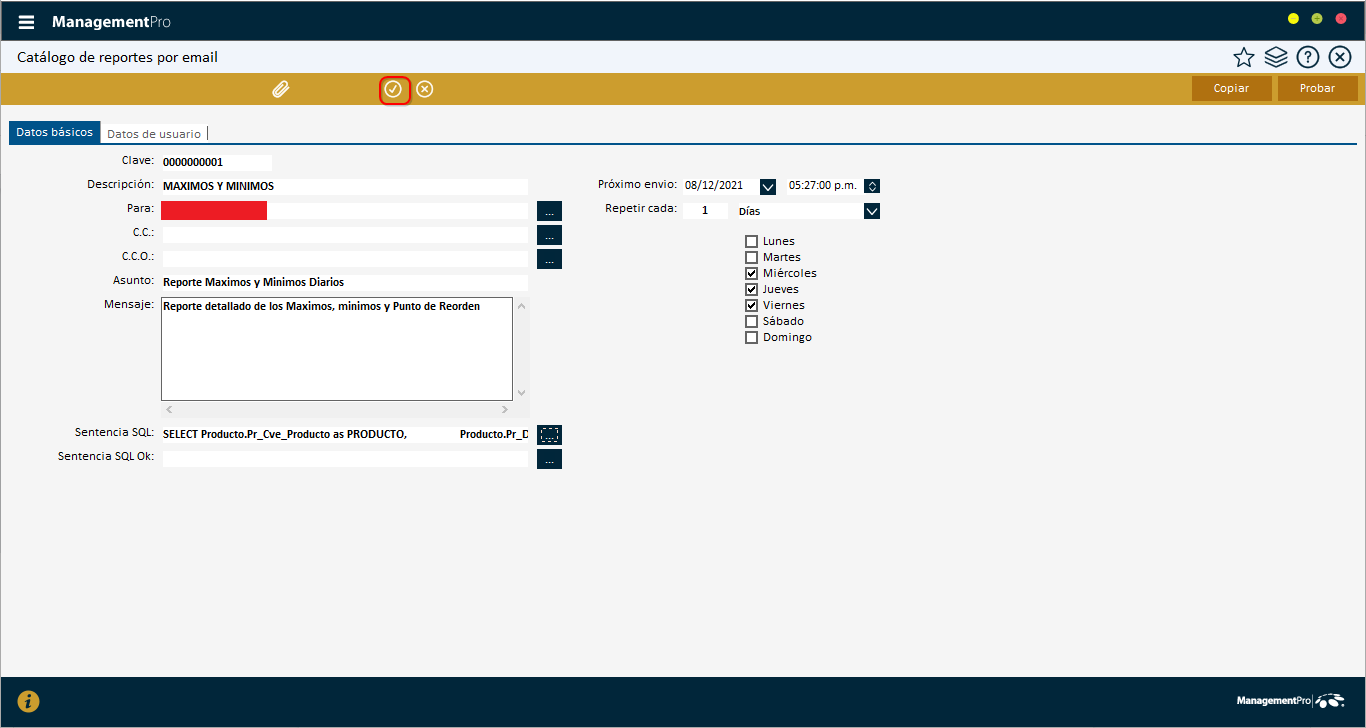The height and width of the screenshot is (728, 1366).
Task: Click the info icon in footer
Action: pos(29,701)
